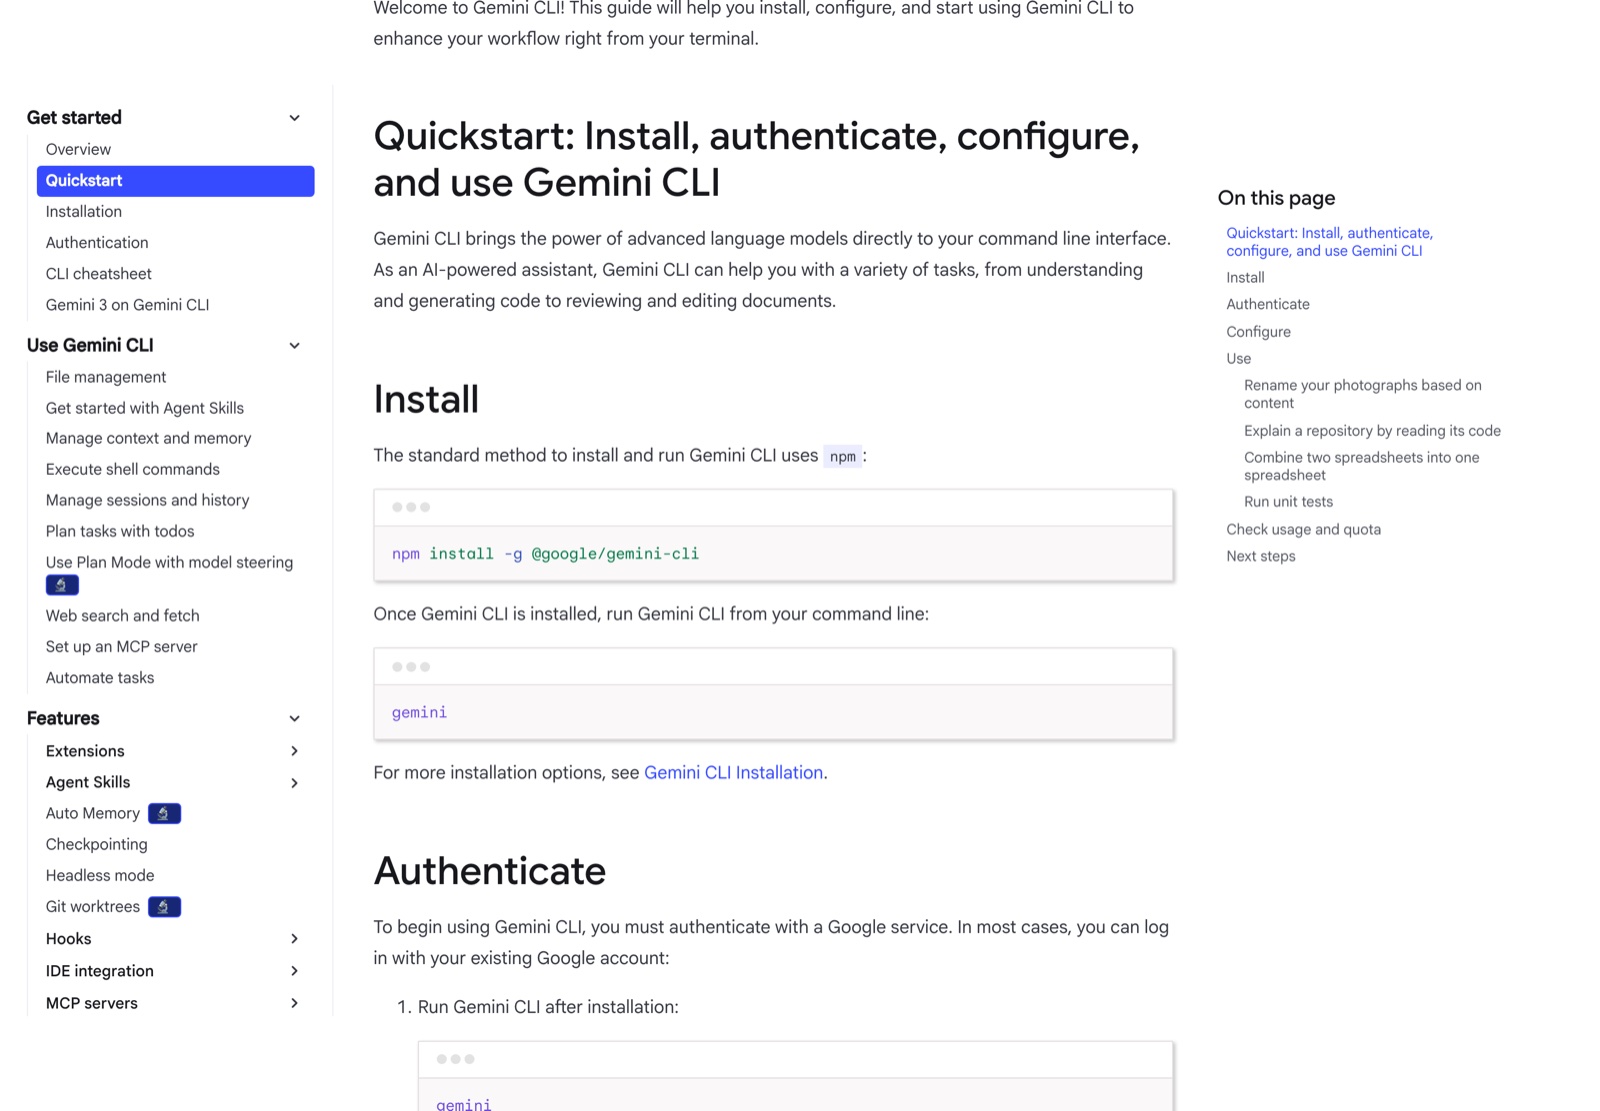Viewport: 1600px width, 1111px height.
Task: Open the Checkpointing feature page
Action: click(97, 844)
